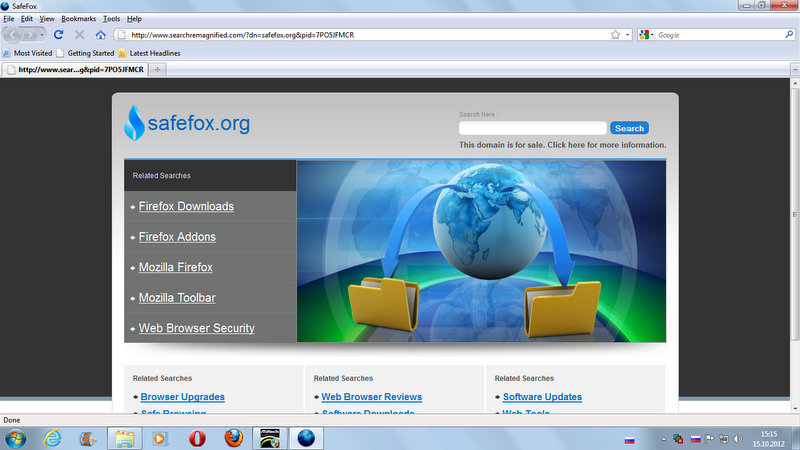
Task: Click the network tray icon
Action: coord(723,439)
